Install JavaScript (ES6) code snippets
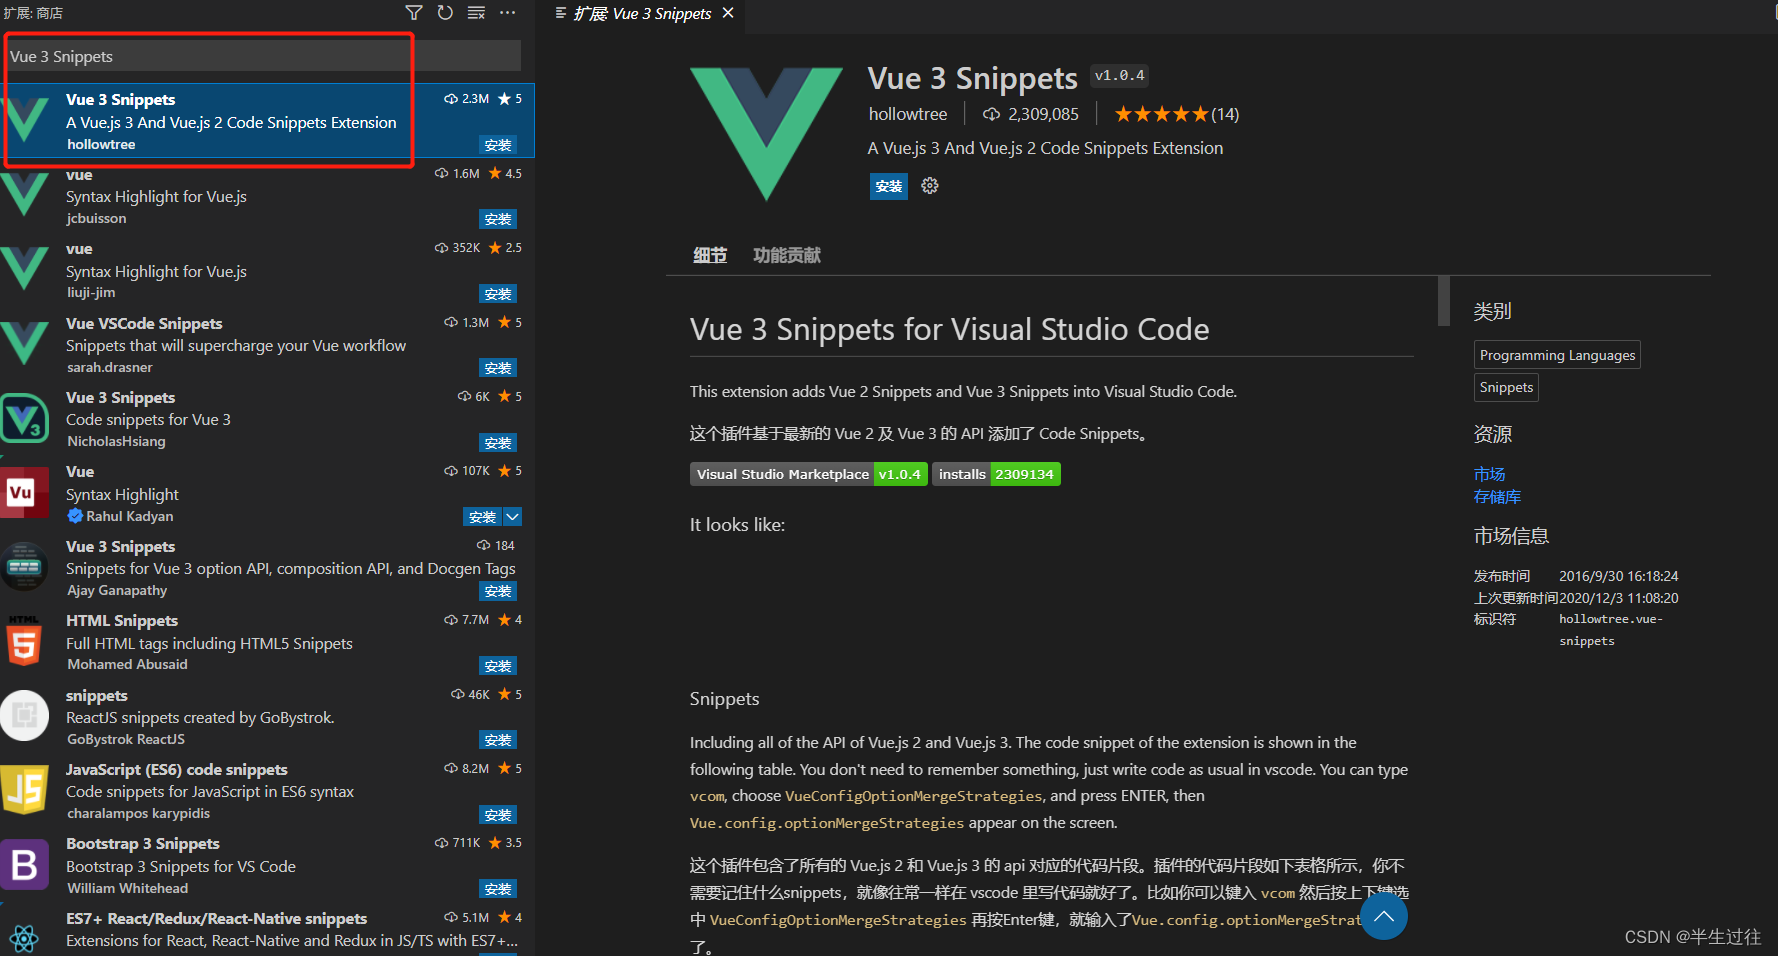The height and width of the screenshot is (956, 1778). tap(498, 815)
